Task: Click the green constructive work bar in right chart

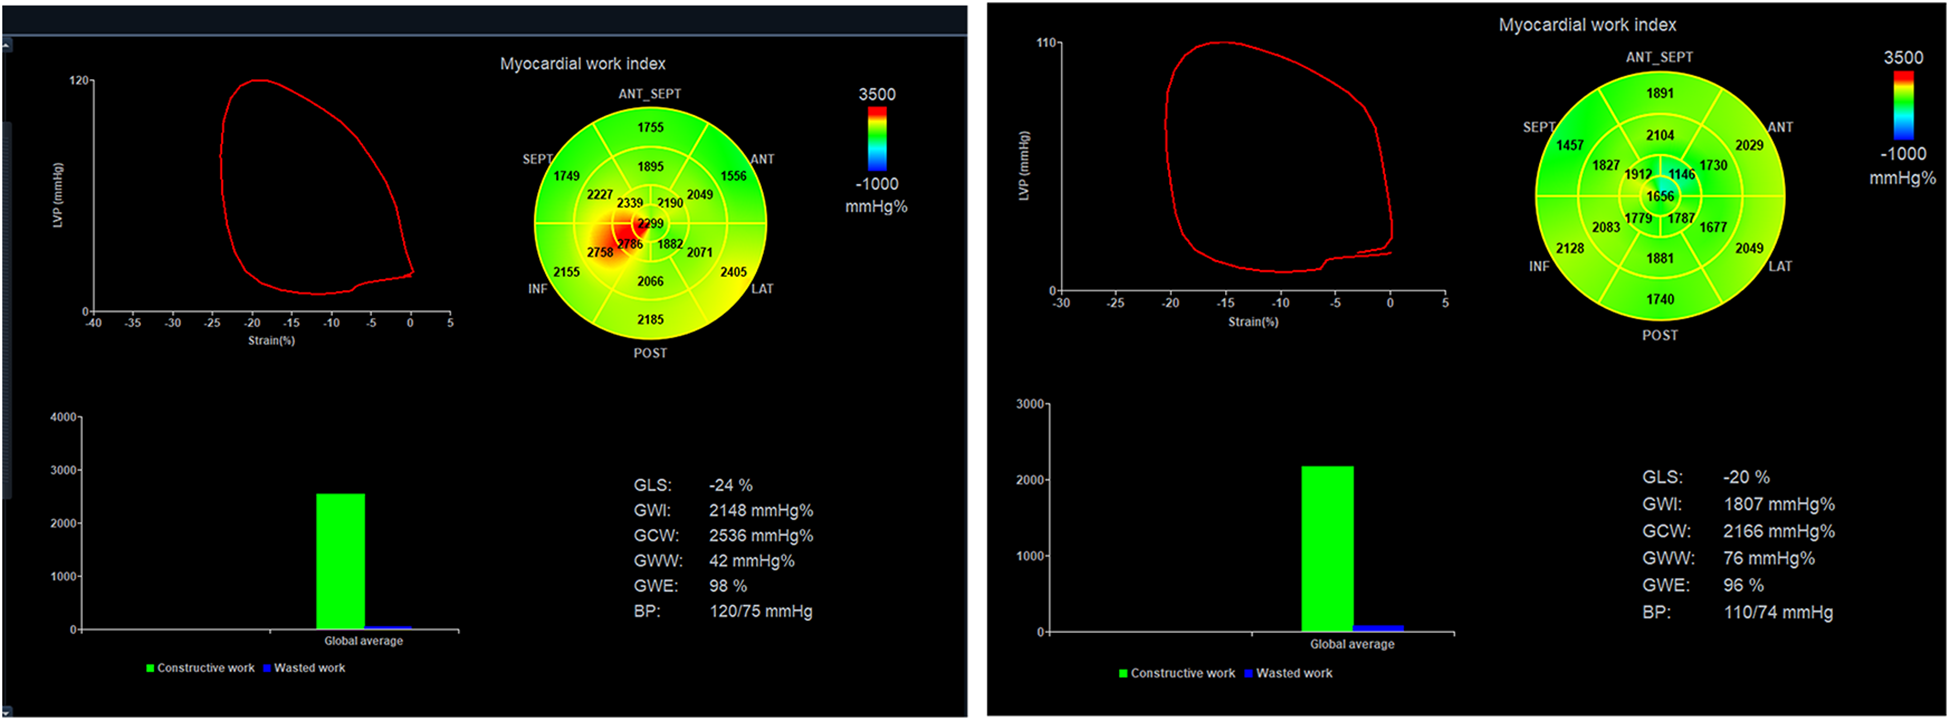Action: [1327, 548]
